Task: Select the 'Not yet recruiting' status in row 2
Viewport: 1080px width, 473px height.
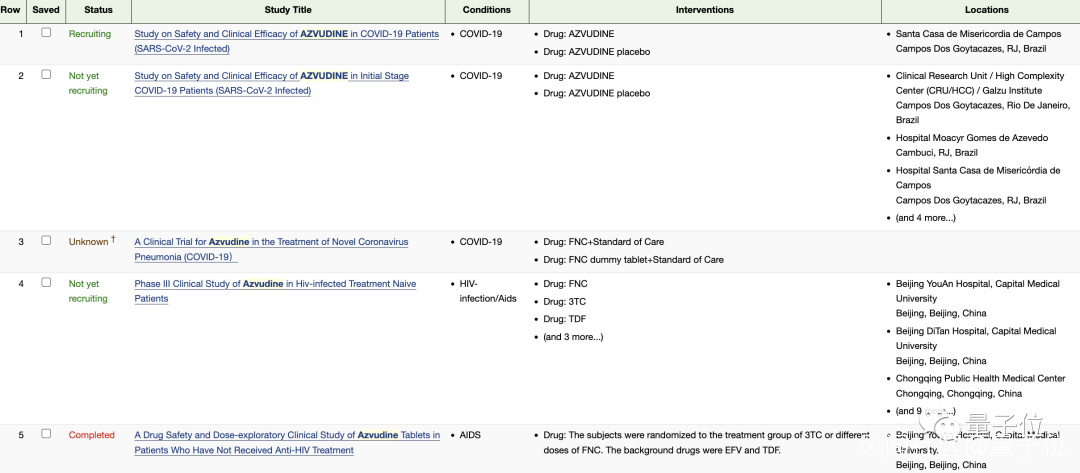Action: point(88,83)
